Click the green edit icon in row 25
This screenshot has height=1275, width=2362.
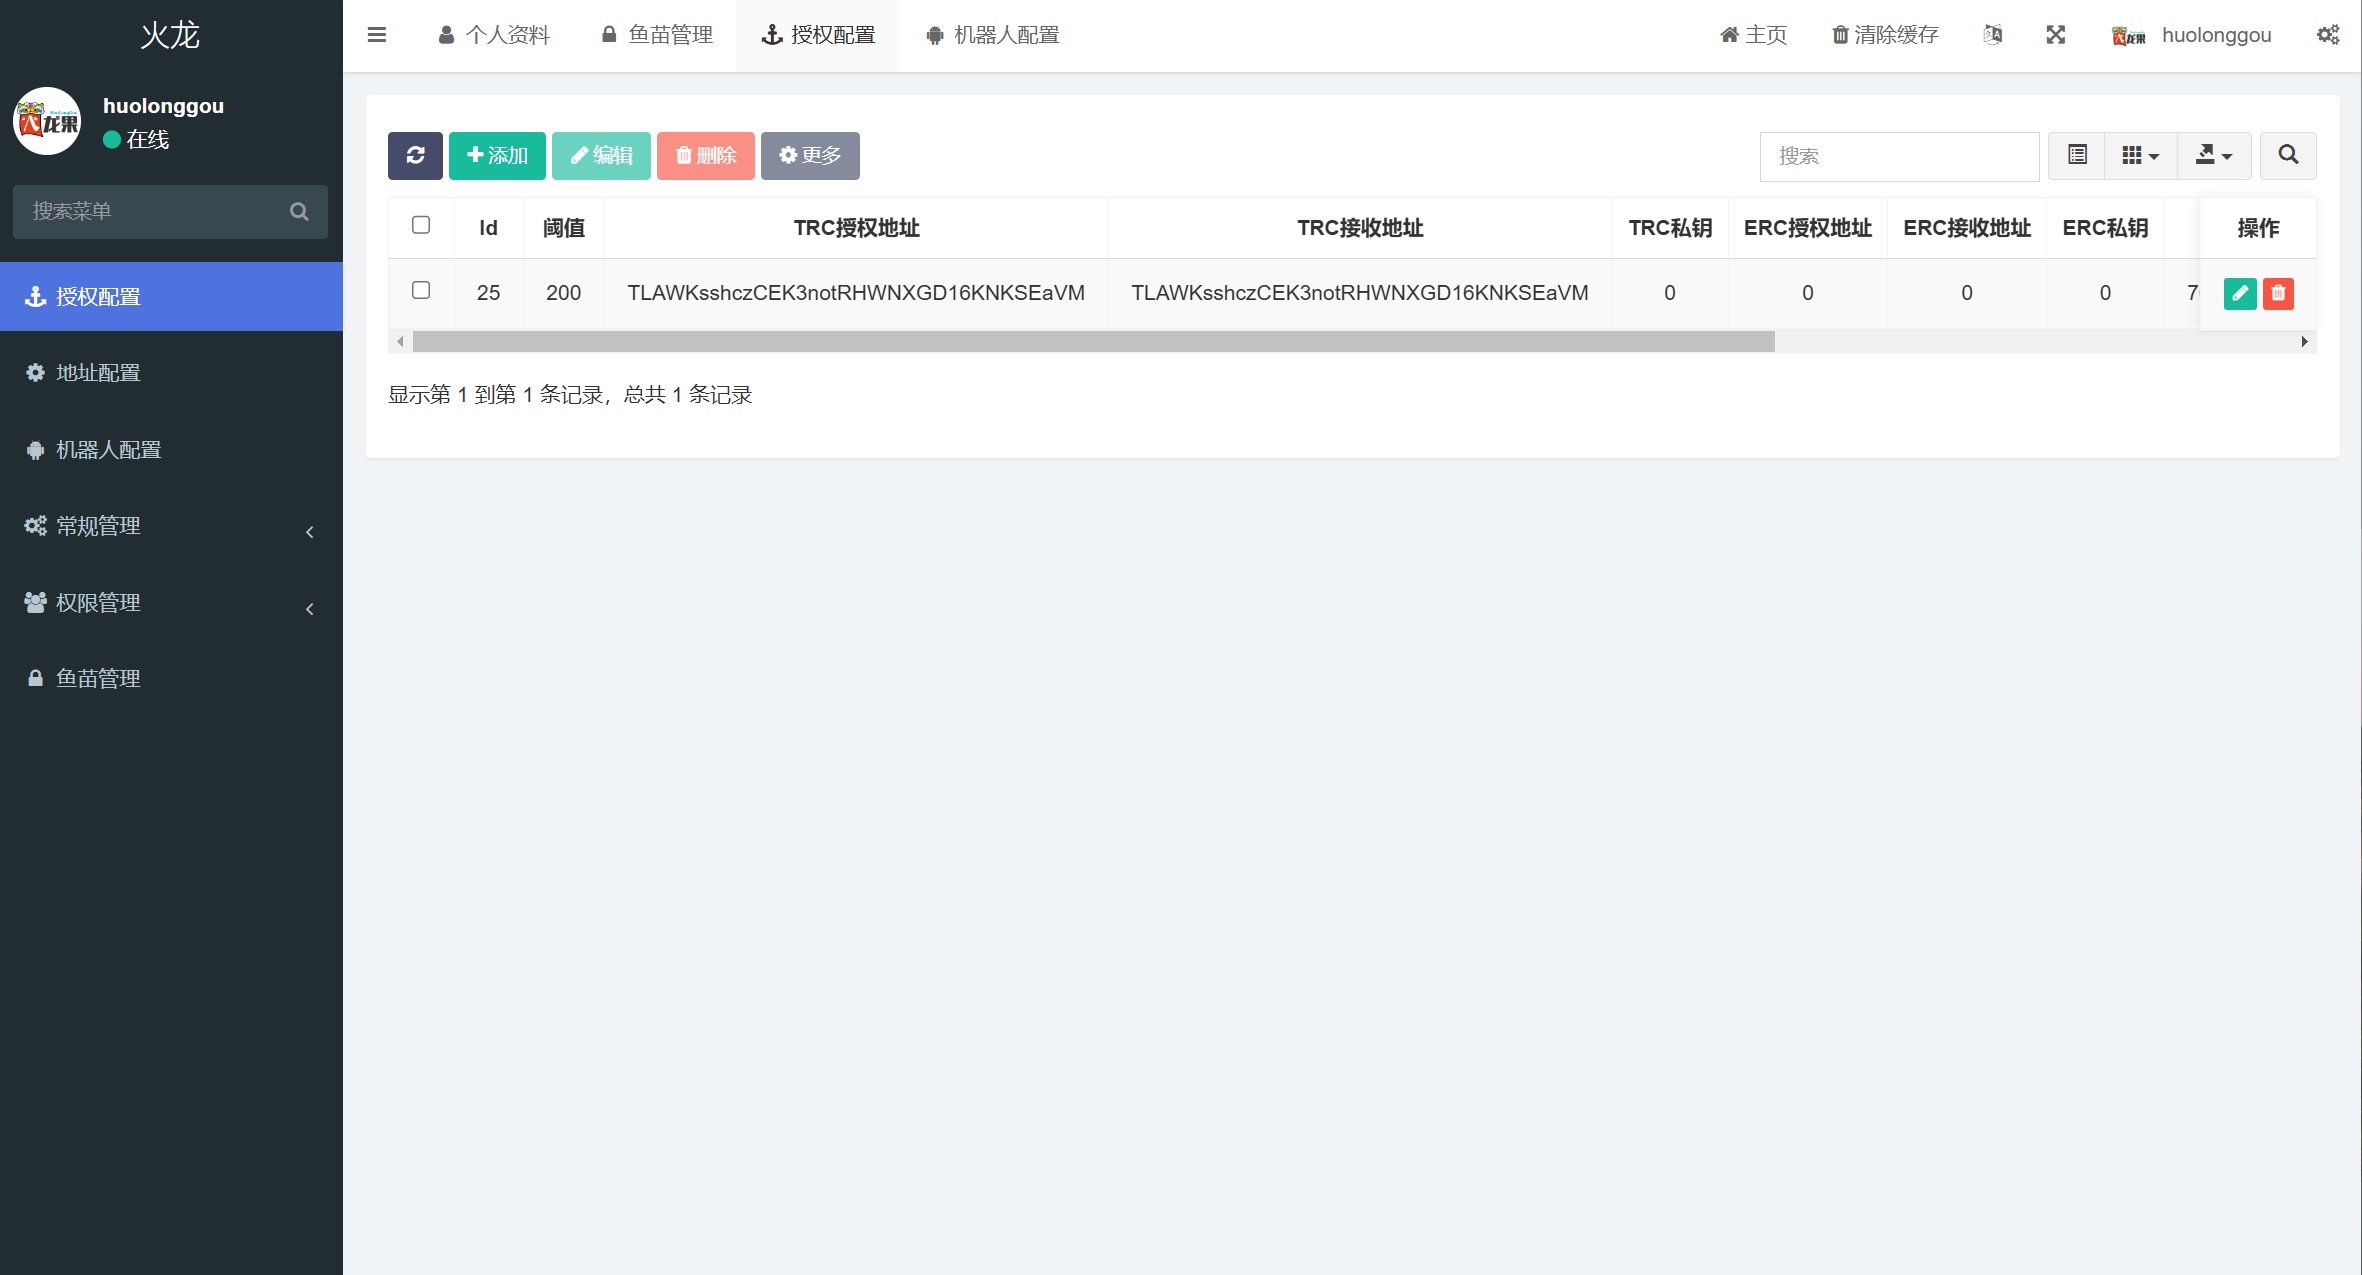coord(2239,293)
